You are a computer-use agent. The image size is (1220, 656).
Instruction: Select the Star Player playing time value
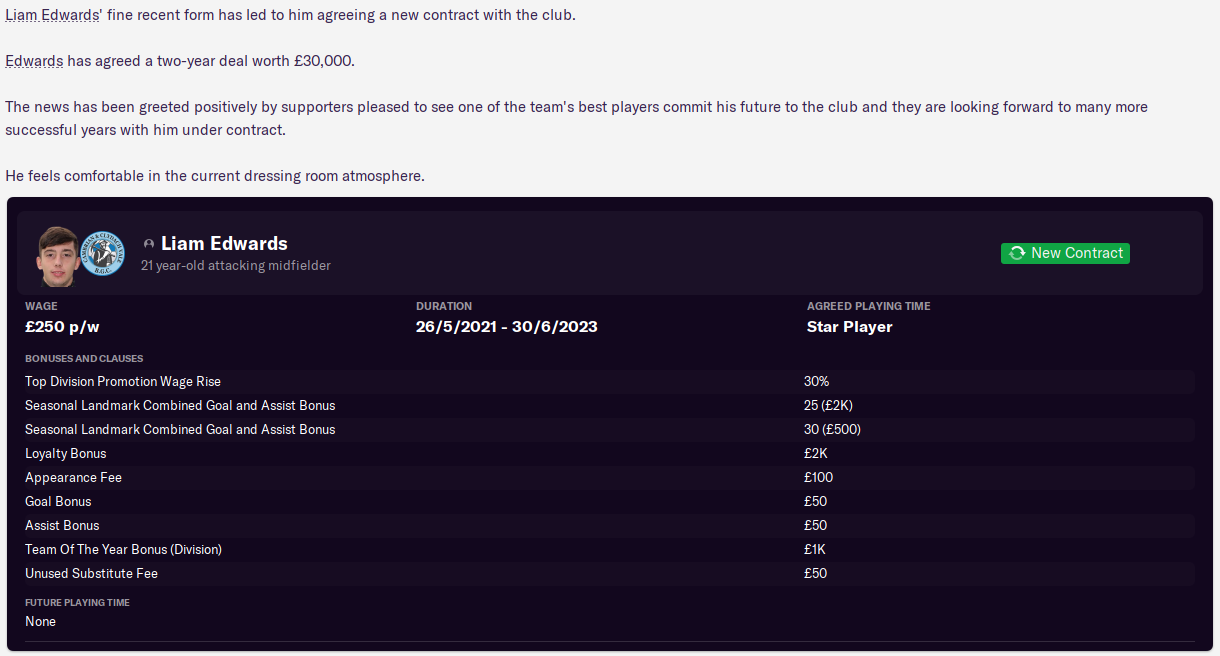849,327
